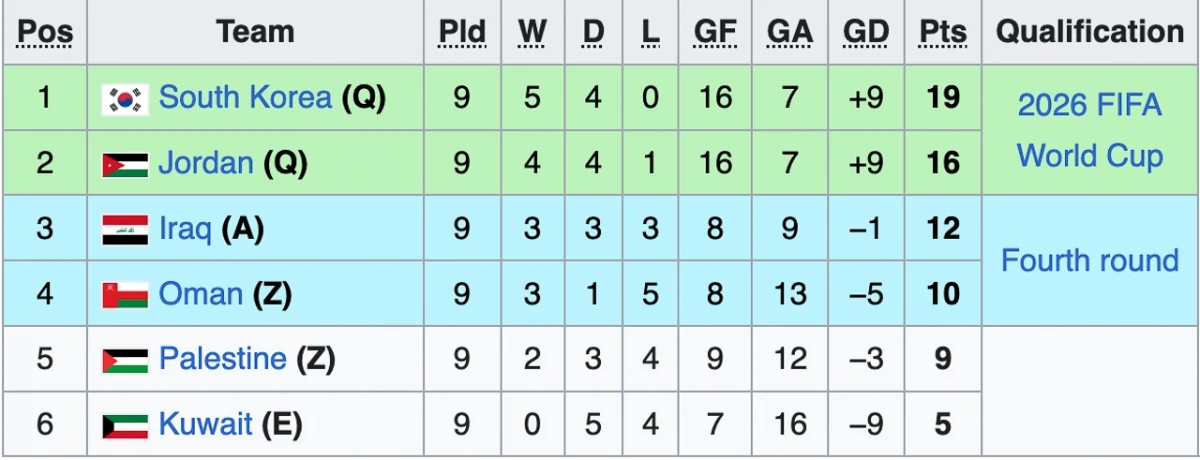Click the Palestine flag icon

point(125,360)
